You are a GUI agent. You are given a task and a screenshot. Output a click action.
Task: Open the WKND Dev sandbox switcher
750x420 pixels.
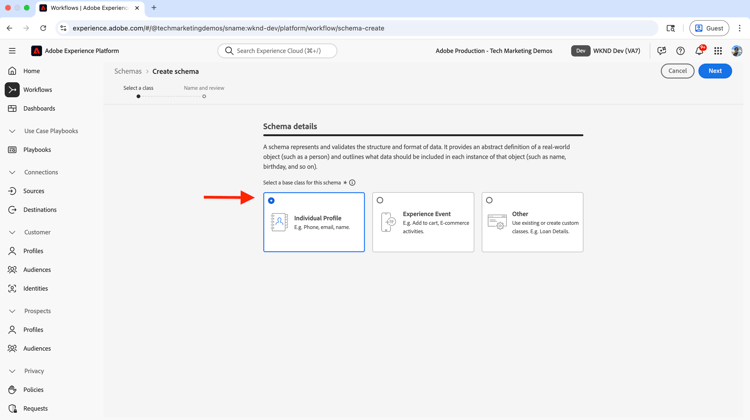606,51
